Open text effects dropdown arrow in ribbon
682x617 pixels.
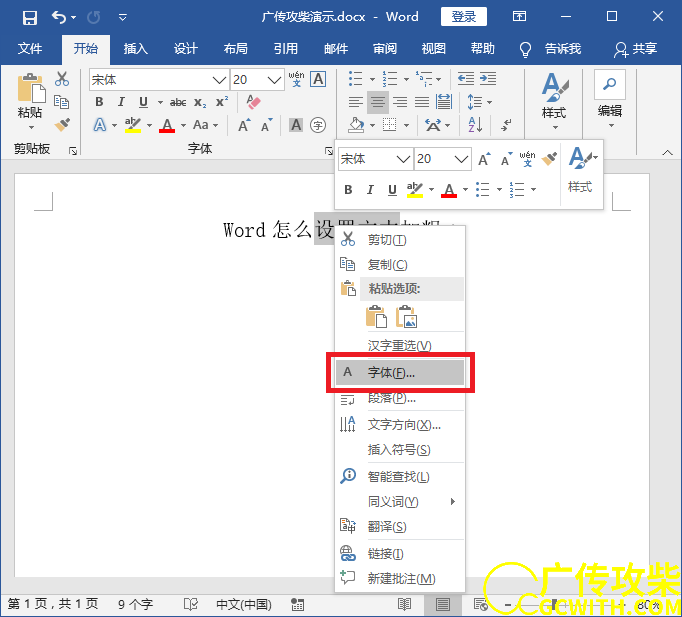[114, 125]
